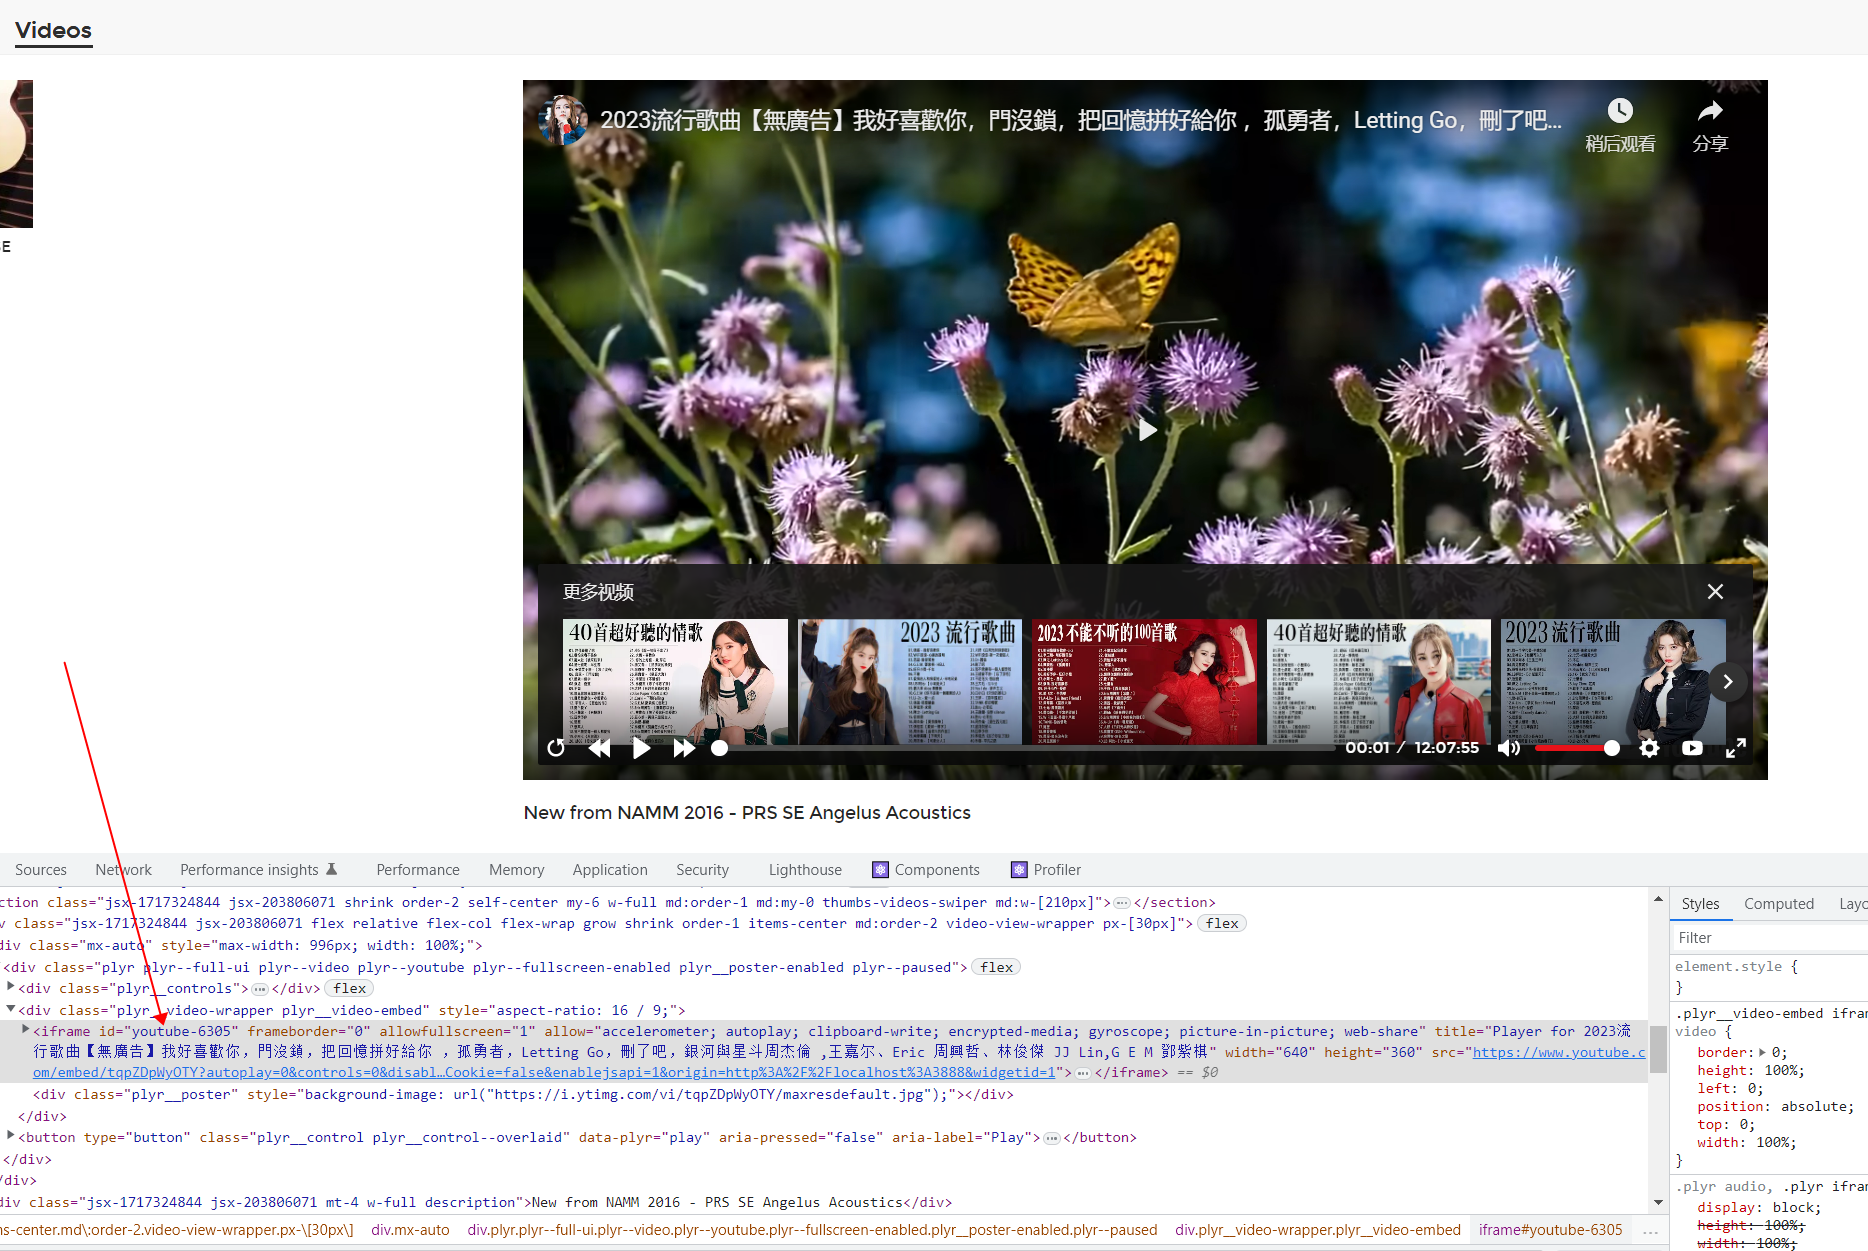The width and height of the screenshot is (1868, 1251).
Task: Fast-forward using the skip-forward icon
Action: pyautogui.click(x=684, y=748)
